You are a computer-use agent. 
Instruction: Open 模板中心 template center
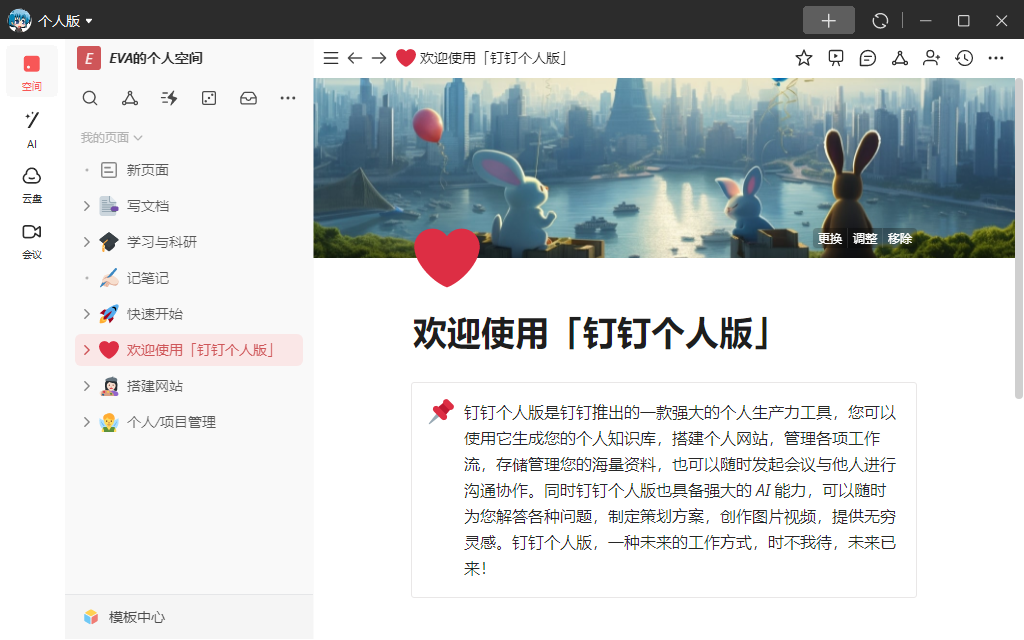tap(136, 617)
